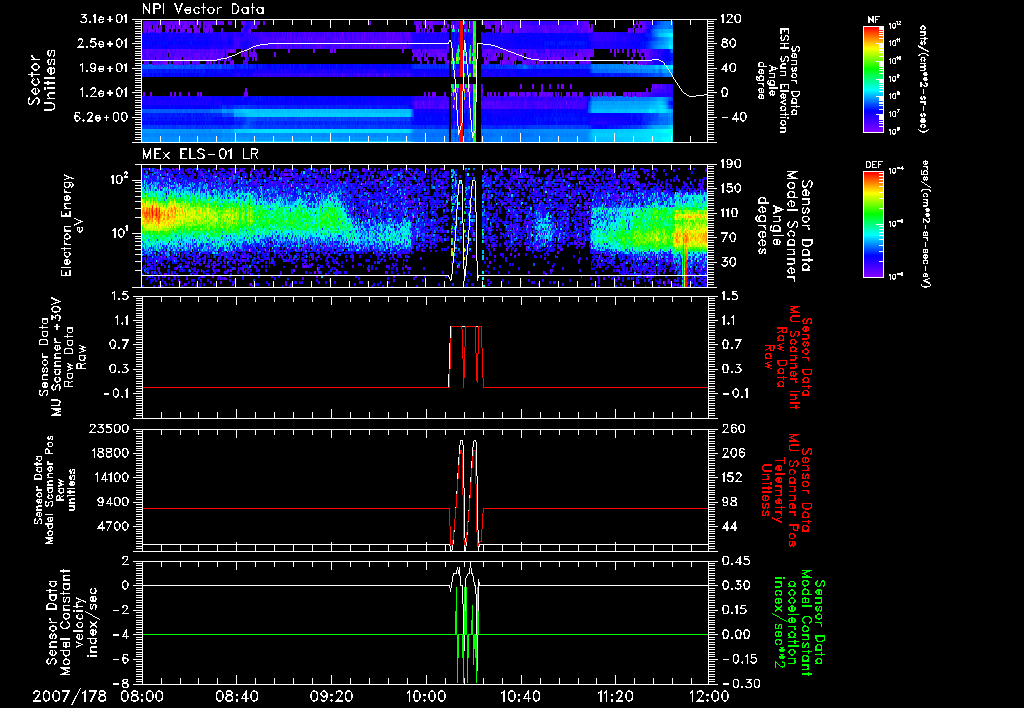Click the NPI Vector Data panel title

(203, 9)
